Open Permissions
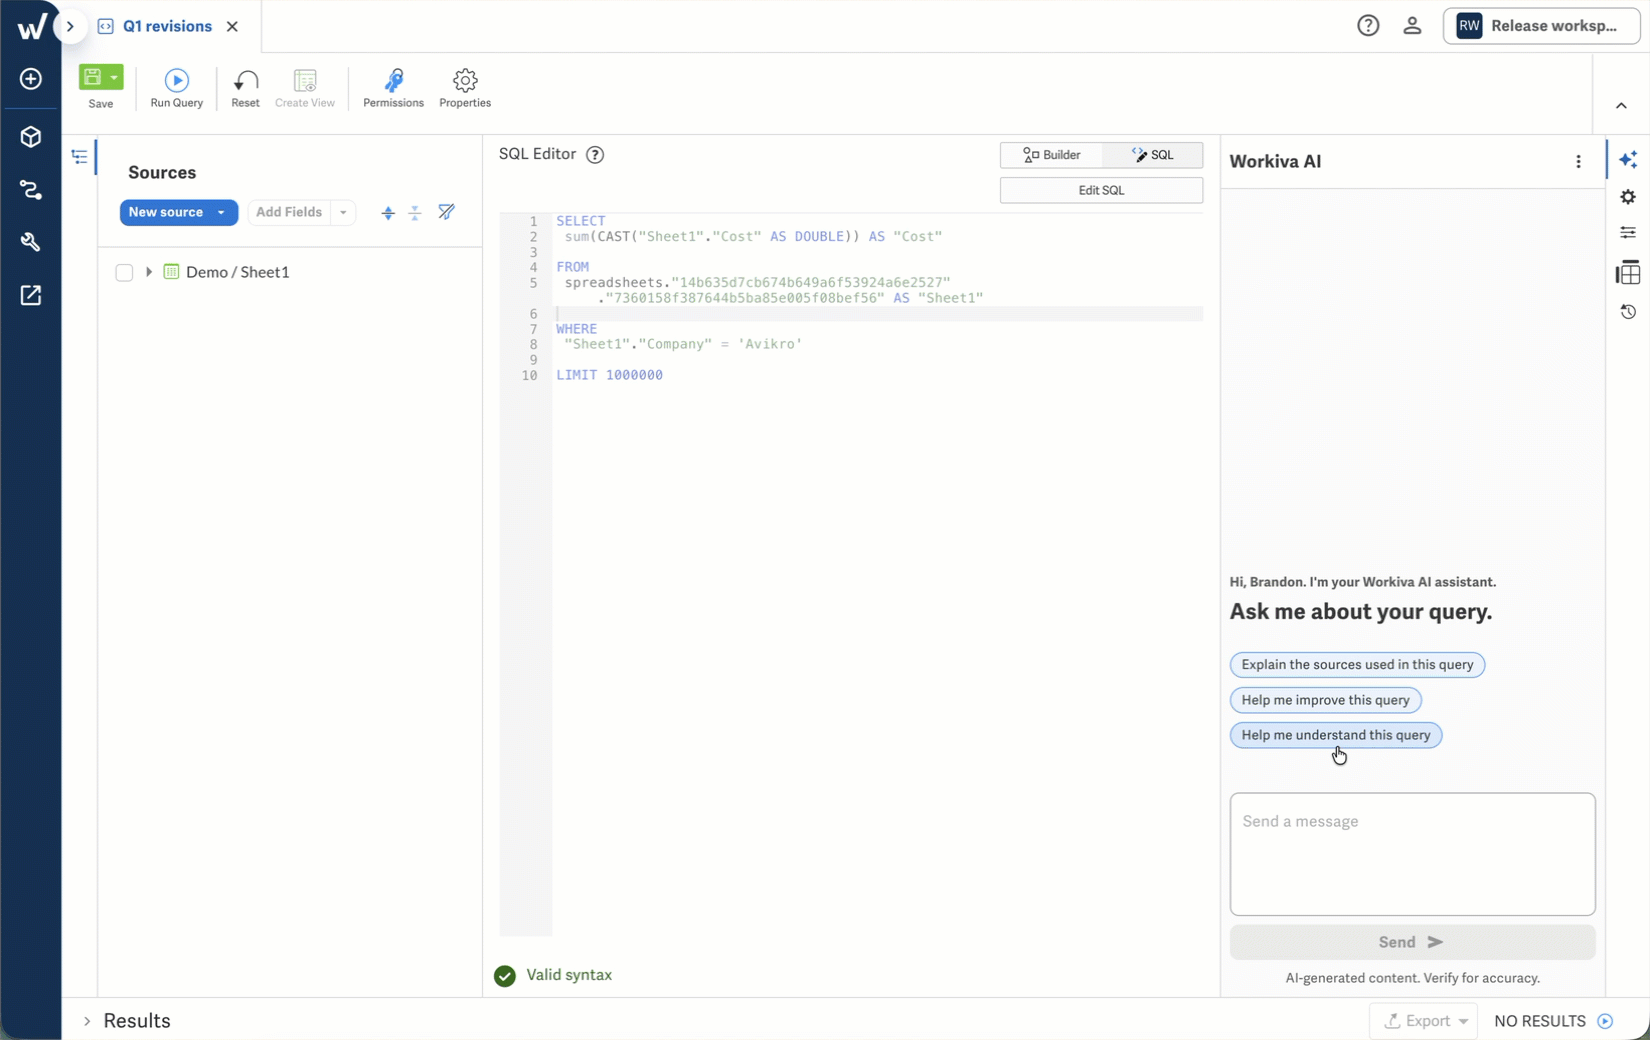Screen dimensions: 1650x1040 pos(393,88)
